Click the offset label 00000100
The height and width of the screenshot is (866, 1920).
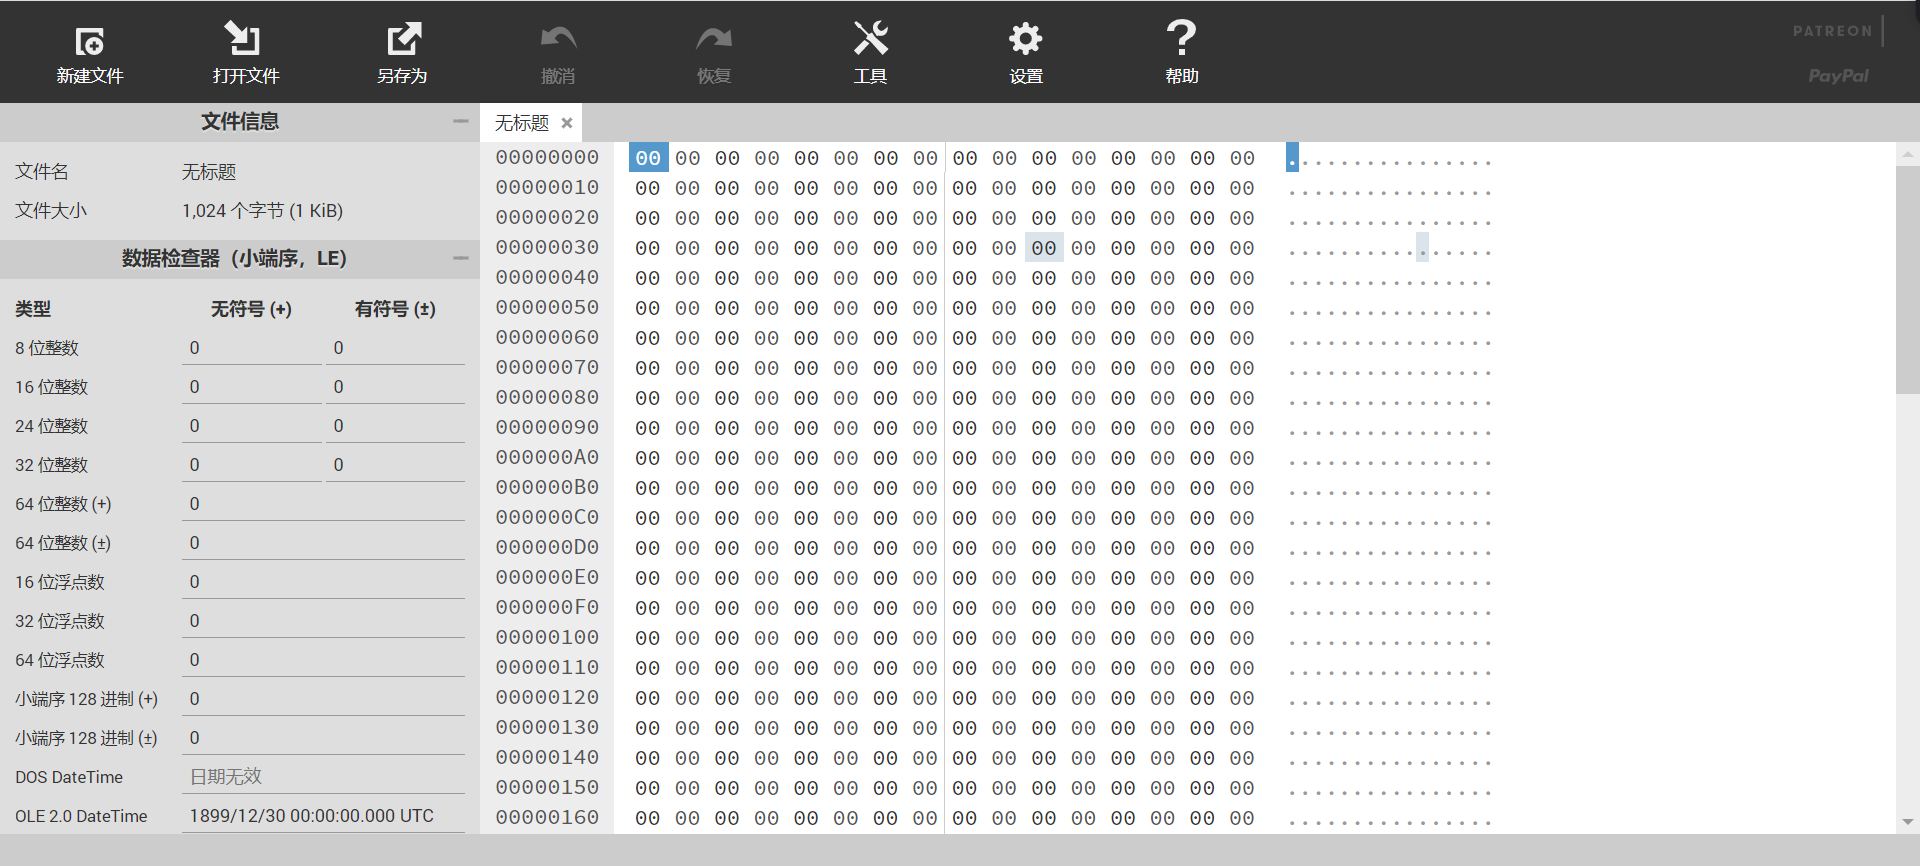[547, 638]
